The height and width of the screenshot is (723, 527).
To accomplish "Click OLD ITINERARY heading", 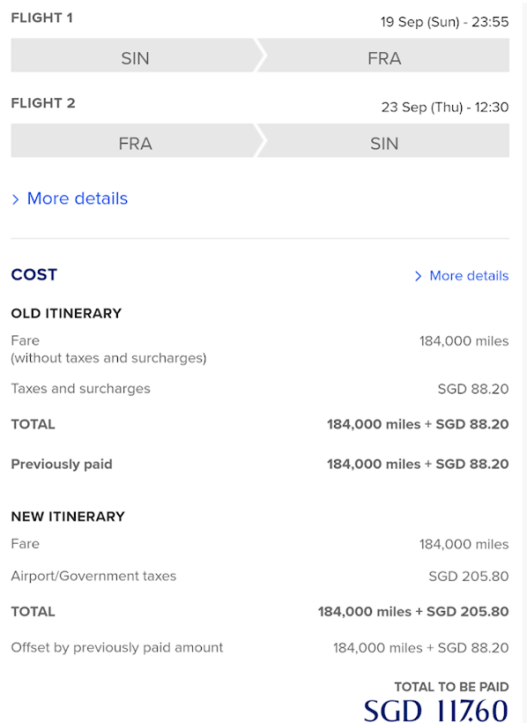I will point(66,314).
